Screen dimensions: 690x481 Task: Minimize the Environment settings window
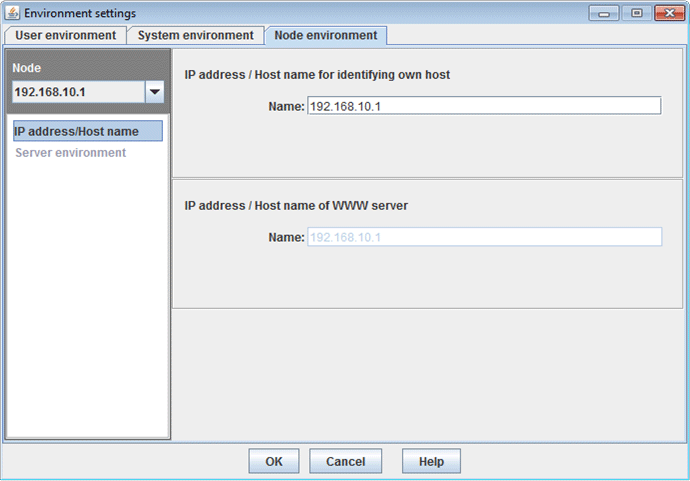[x=604, y=13]
